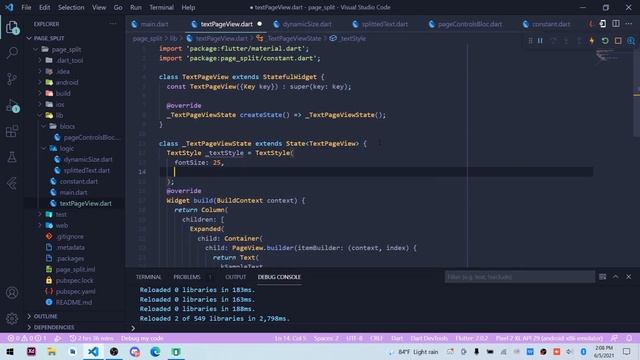This screenshot has width=640, height=360.
Task: Open README.md in the explorer
Action: pyautogui.click(x=74, y=302)
